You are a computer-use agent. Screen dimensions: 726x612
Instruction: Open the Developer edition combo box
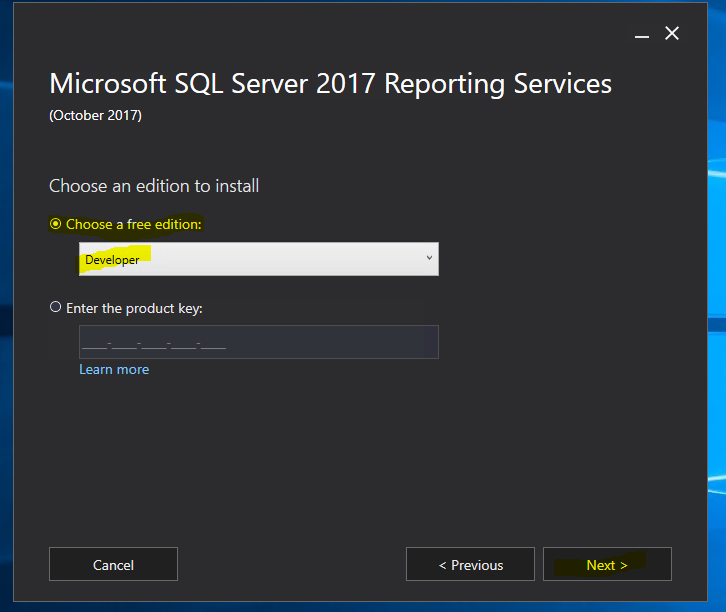pyautogui.click(x=259, y=259)
